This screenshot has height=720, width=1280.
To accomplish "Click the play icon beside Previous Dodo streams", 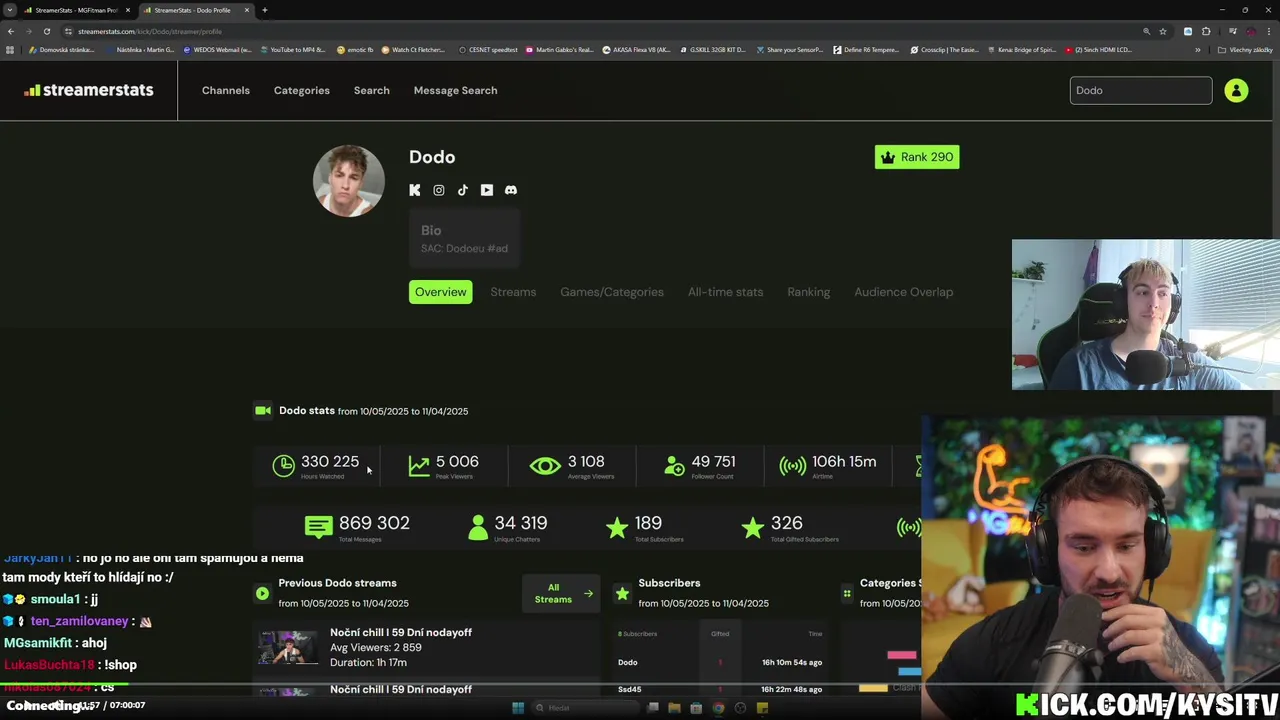I will click(x=262, y=593).
